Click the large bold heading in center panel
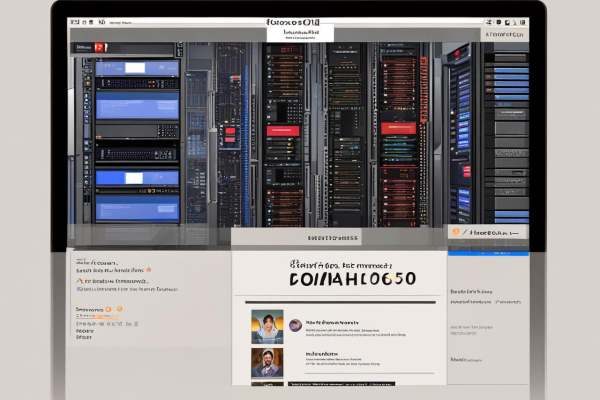600x400 pixels. pos(352,279)
